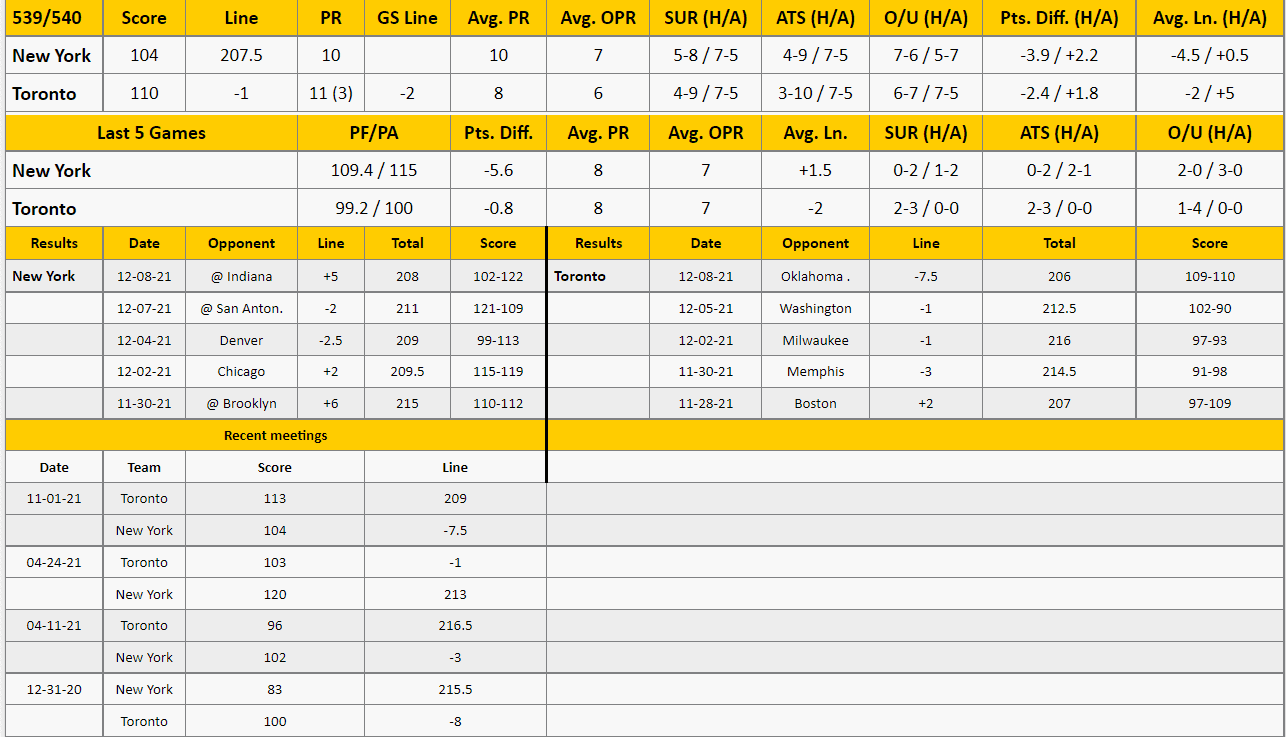Click opponent @ San Anton.

point(241,309)
